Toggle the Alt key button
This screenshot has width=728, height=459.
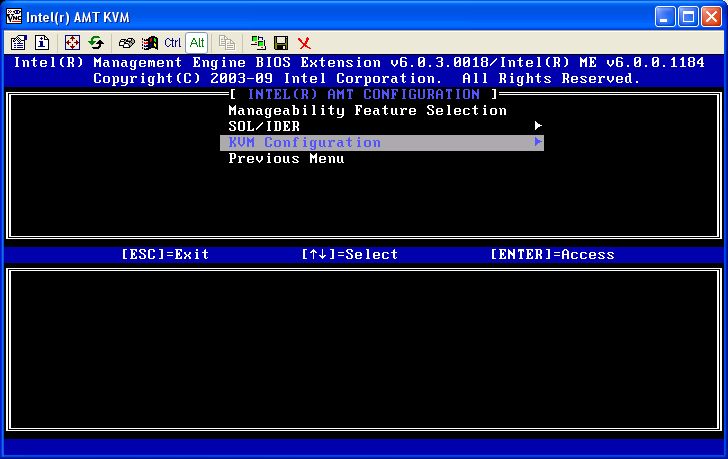[x=196, y=43]
